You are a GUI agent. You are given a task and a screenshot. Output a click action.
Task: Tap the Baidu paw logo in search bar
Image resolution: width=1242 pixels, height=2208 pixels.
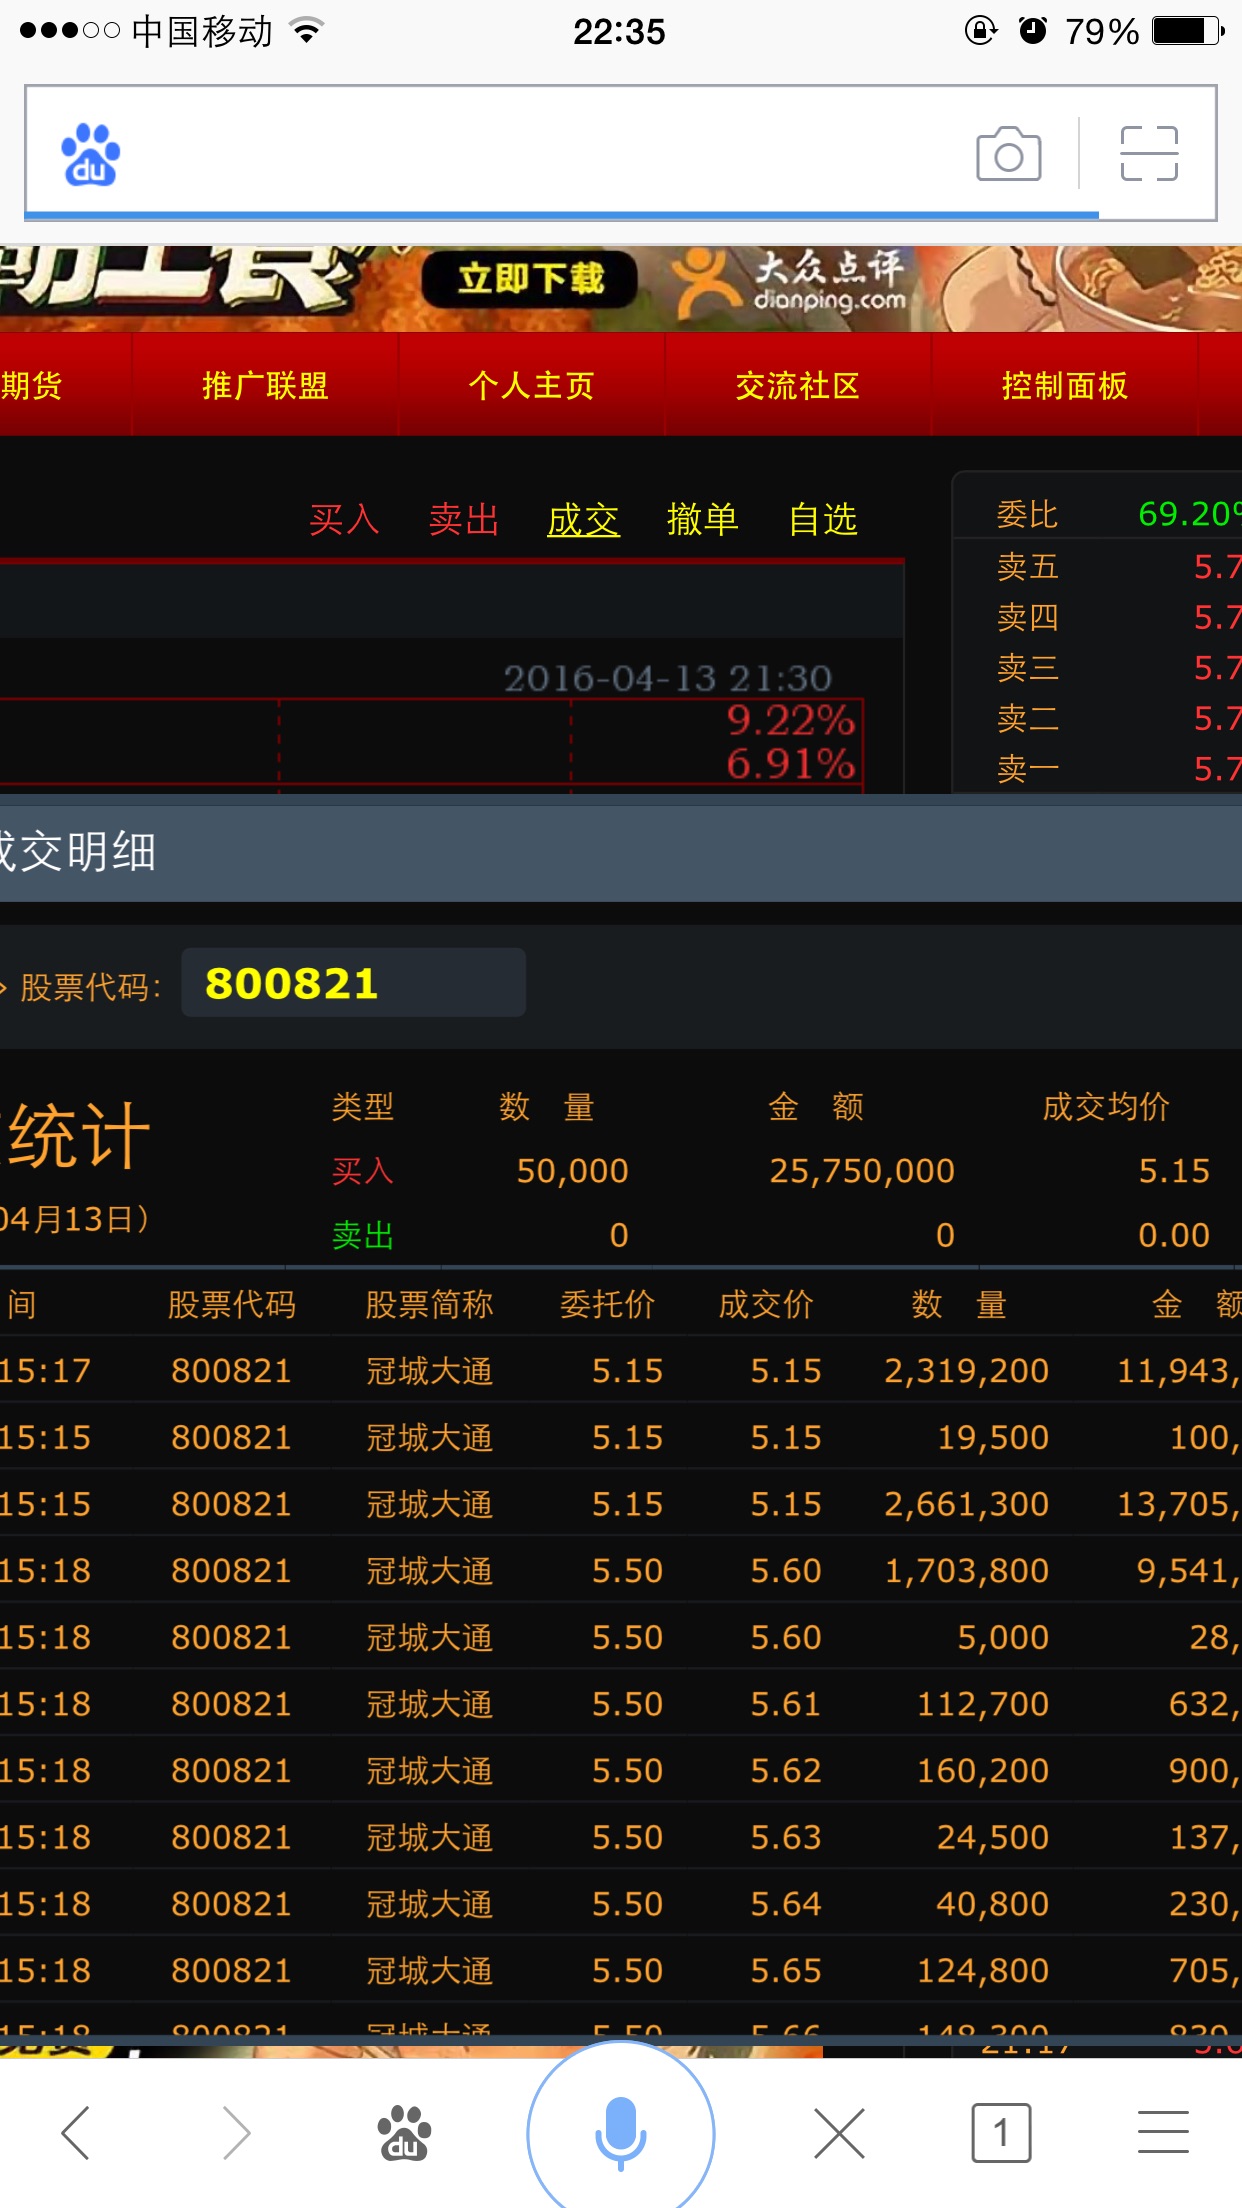coord(91,154)
